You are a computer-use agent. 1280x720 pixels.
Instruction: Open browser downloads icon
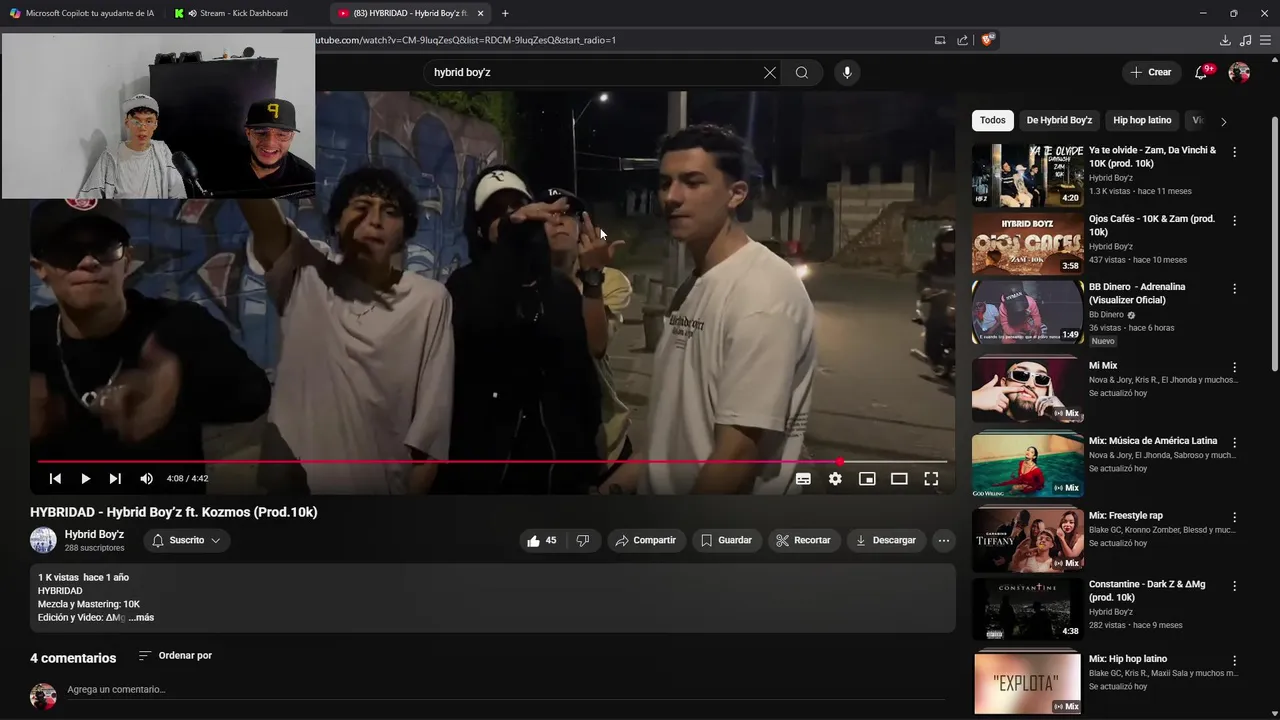[x=1225, y=40]
